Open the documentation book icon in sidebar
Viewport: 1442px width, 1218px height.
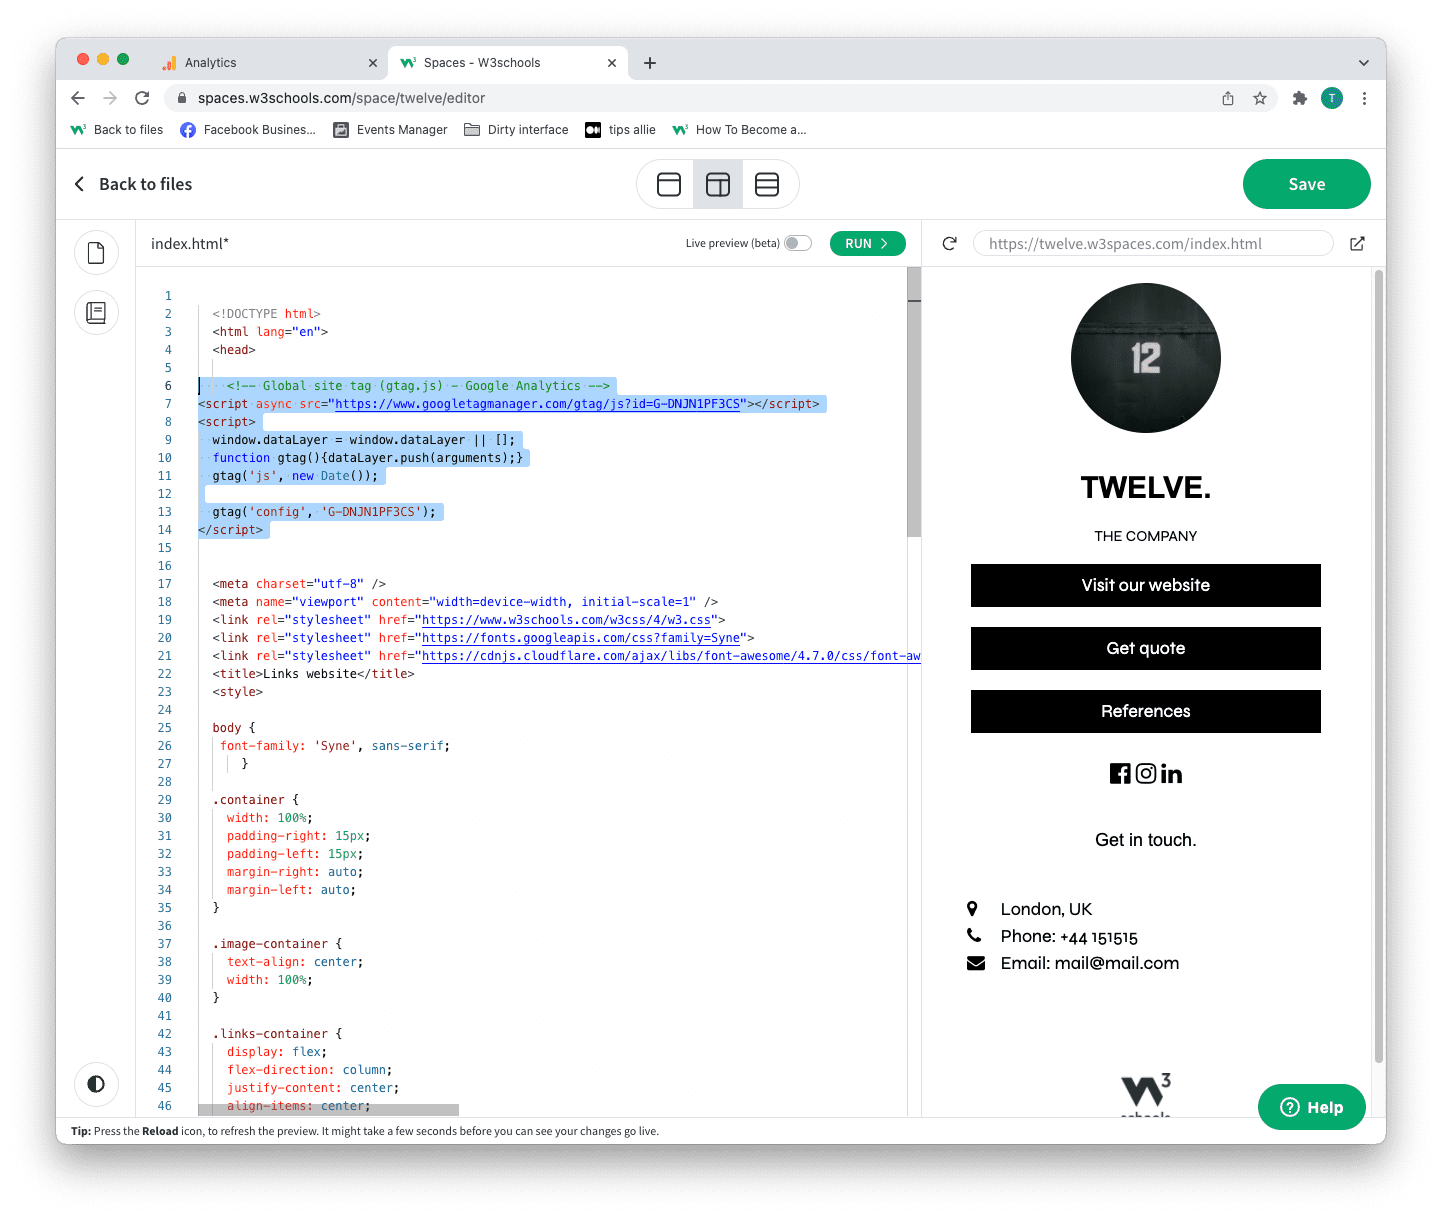point(96,313)
